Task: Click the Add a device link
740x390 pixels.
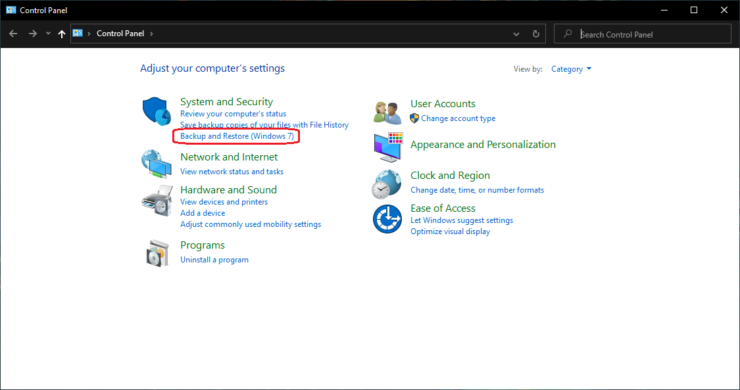Action: [x=202, y=213]
